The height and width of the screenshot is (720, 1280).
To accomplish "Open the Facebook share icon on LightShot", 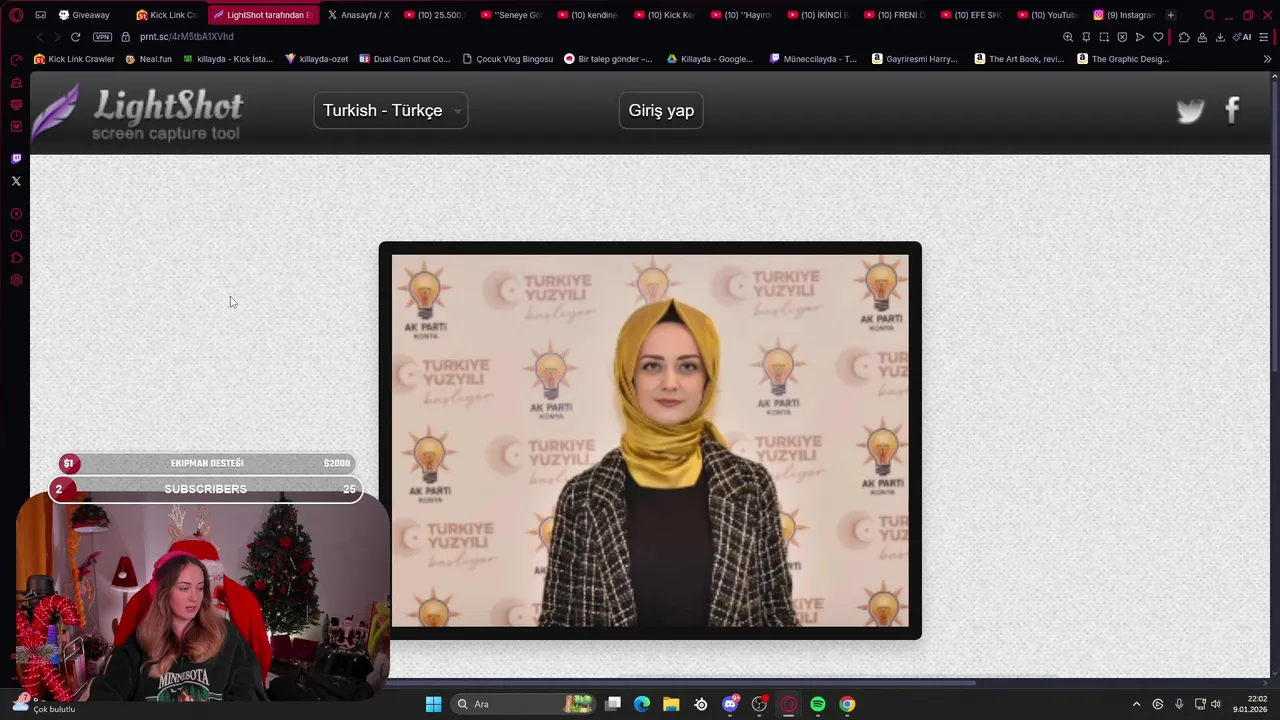I will pos(1233,110).
